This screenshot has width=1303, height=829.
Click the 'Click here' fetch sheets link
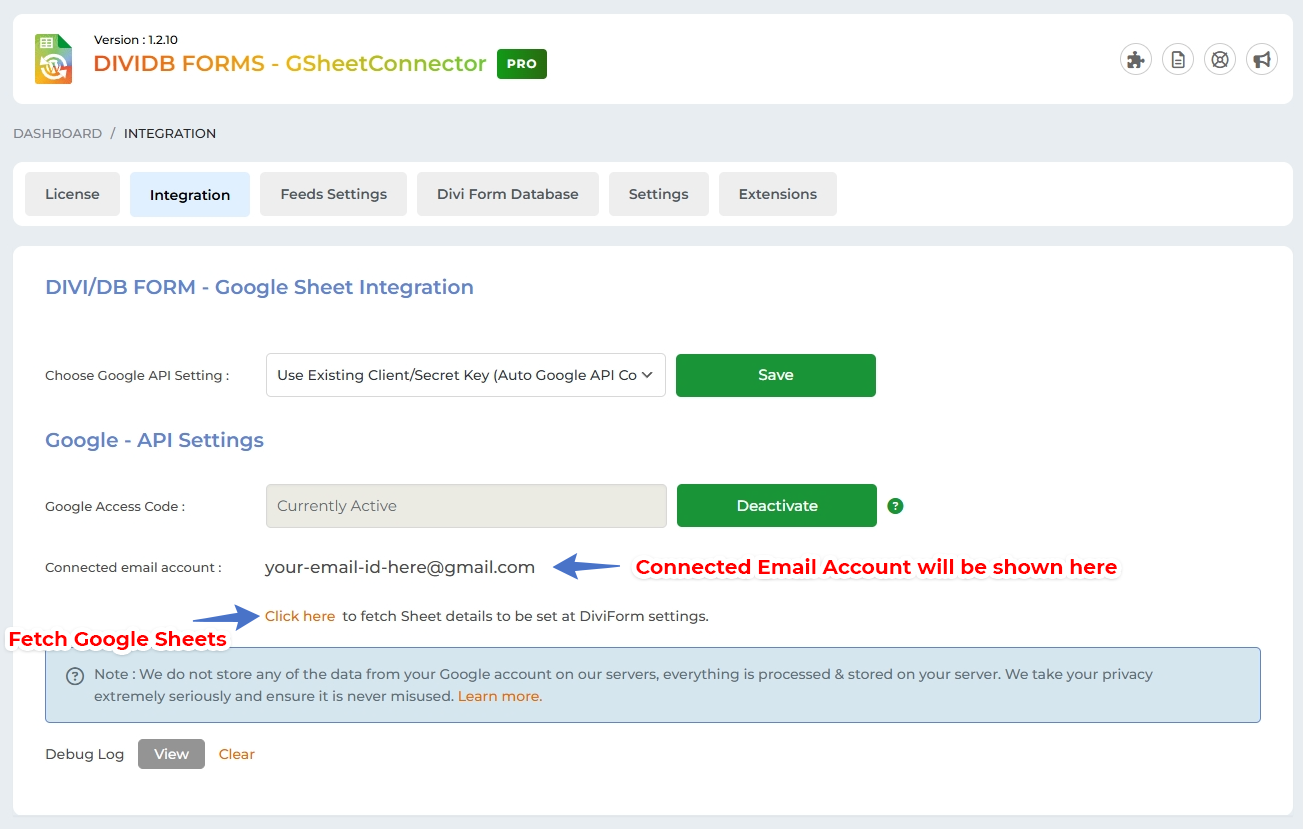coord(300,616)
